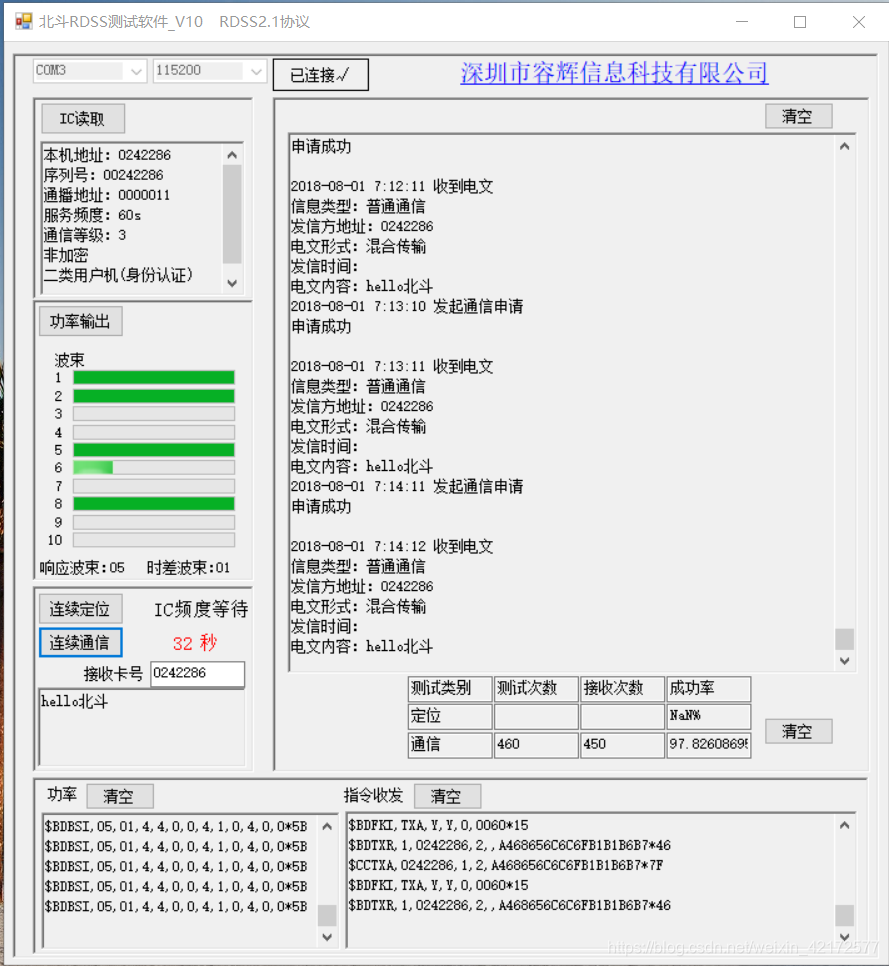Click the IC读取 card read button
Screen dimensions: 889x966
(82, 118)
